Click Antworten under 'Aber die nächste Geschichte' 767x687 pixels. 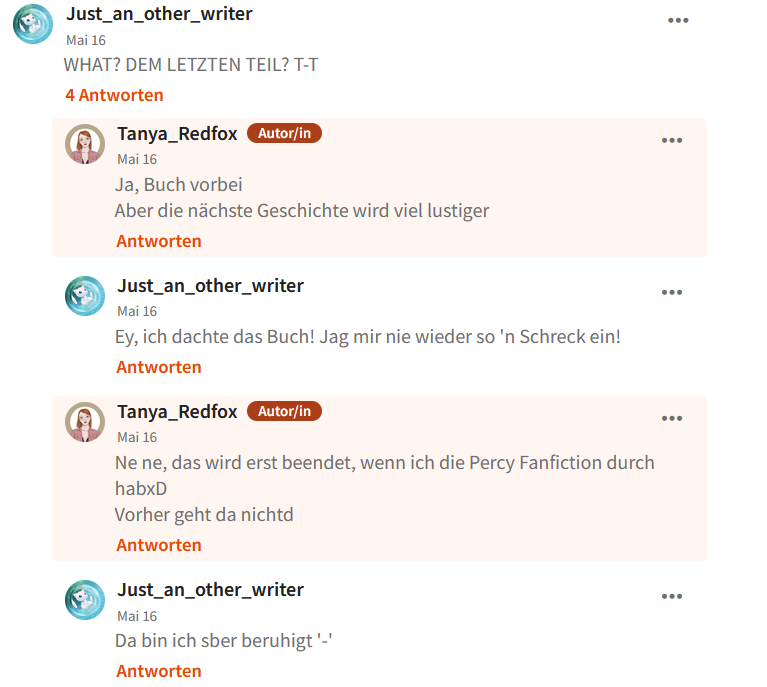[x=158, y=241]
